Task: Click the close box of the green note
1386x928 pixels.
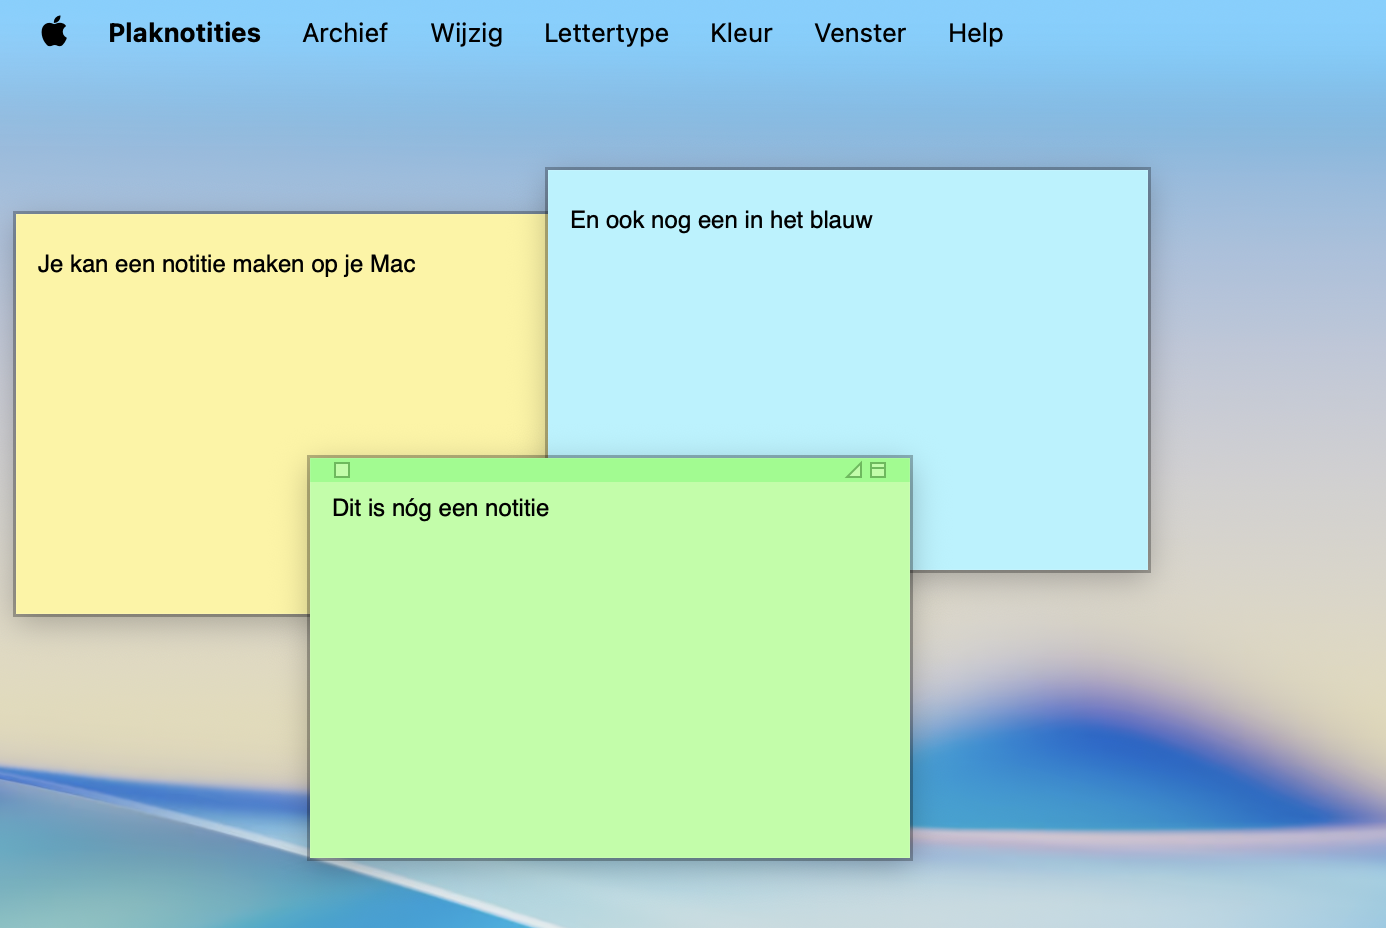Action: [x=342, y=469]
